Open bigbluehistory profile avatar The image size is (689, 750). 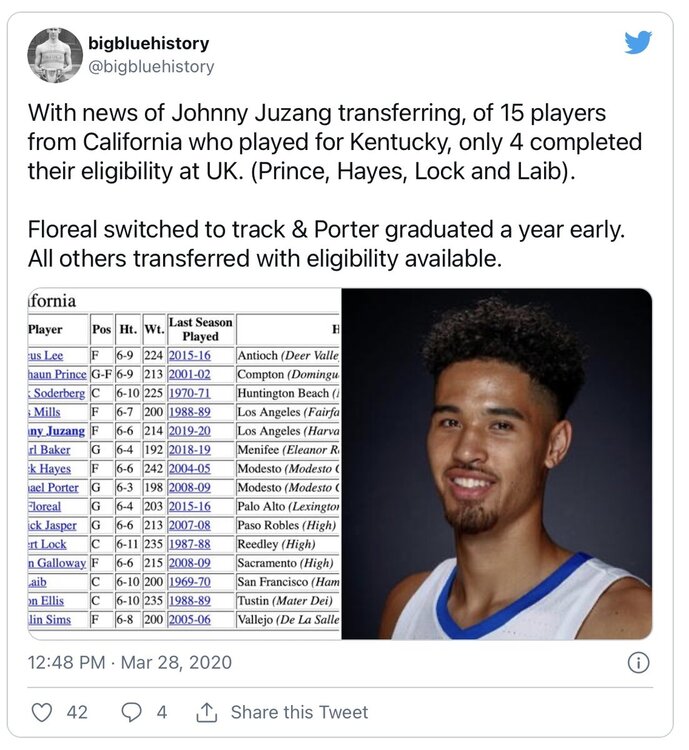click(55, 55)
